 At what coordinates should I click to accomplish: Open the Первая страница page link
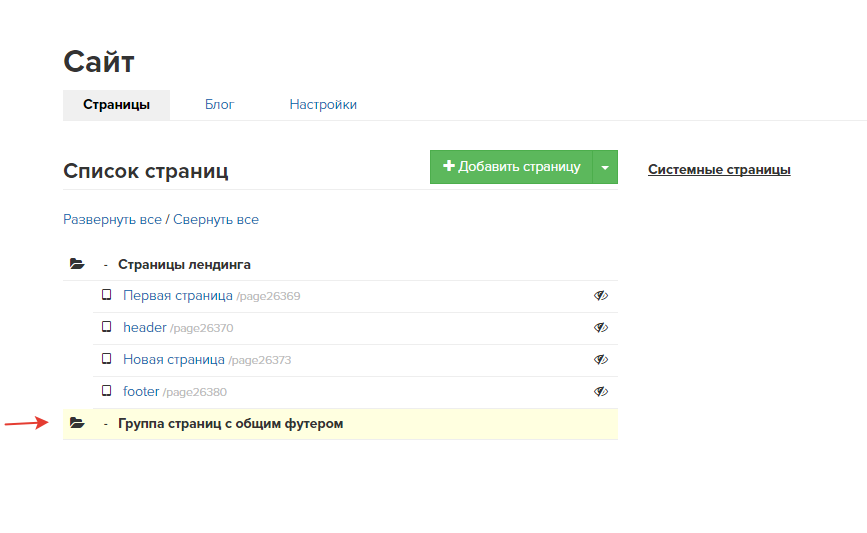(x=177, y=296)
